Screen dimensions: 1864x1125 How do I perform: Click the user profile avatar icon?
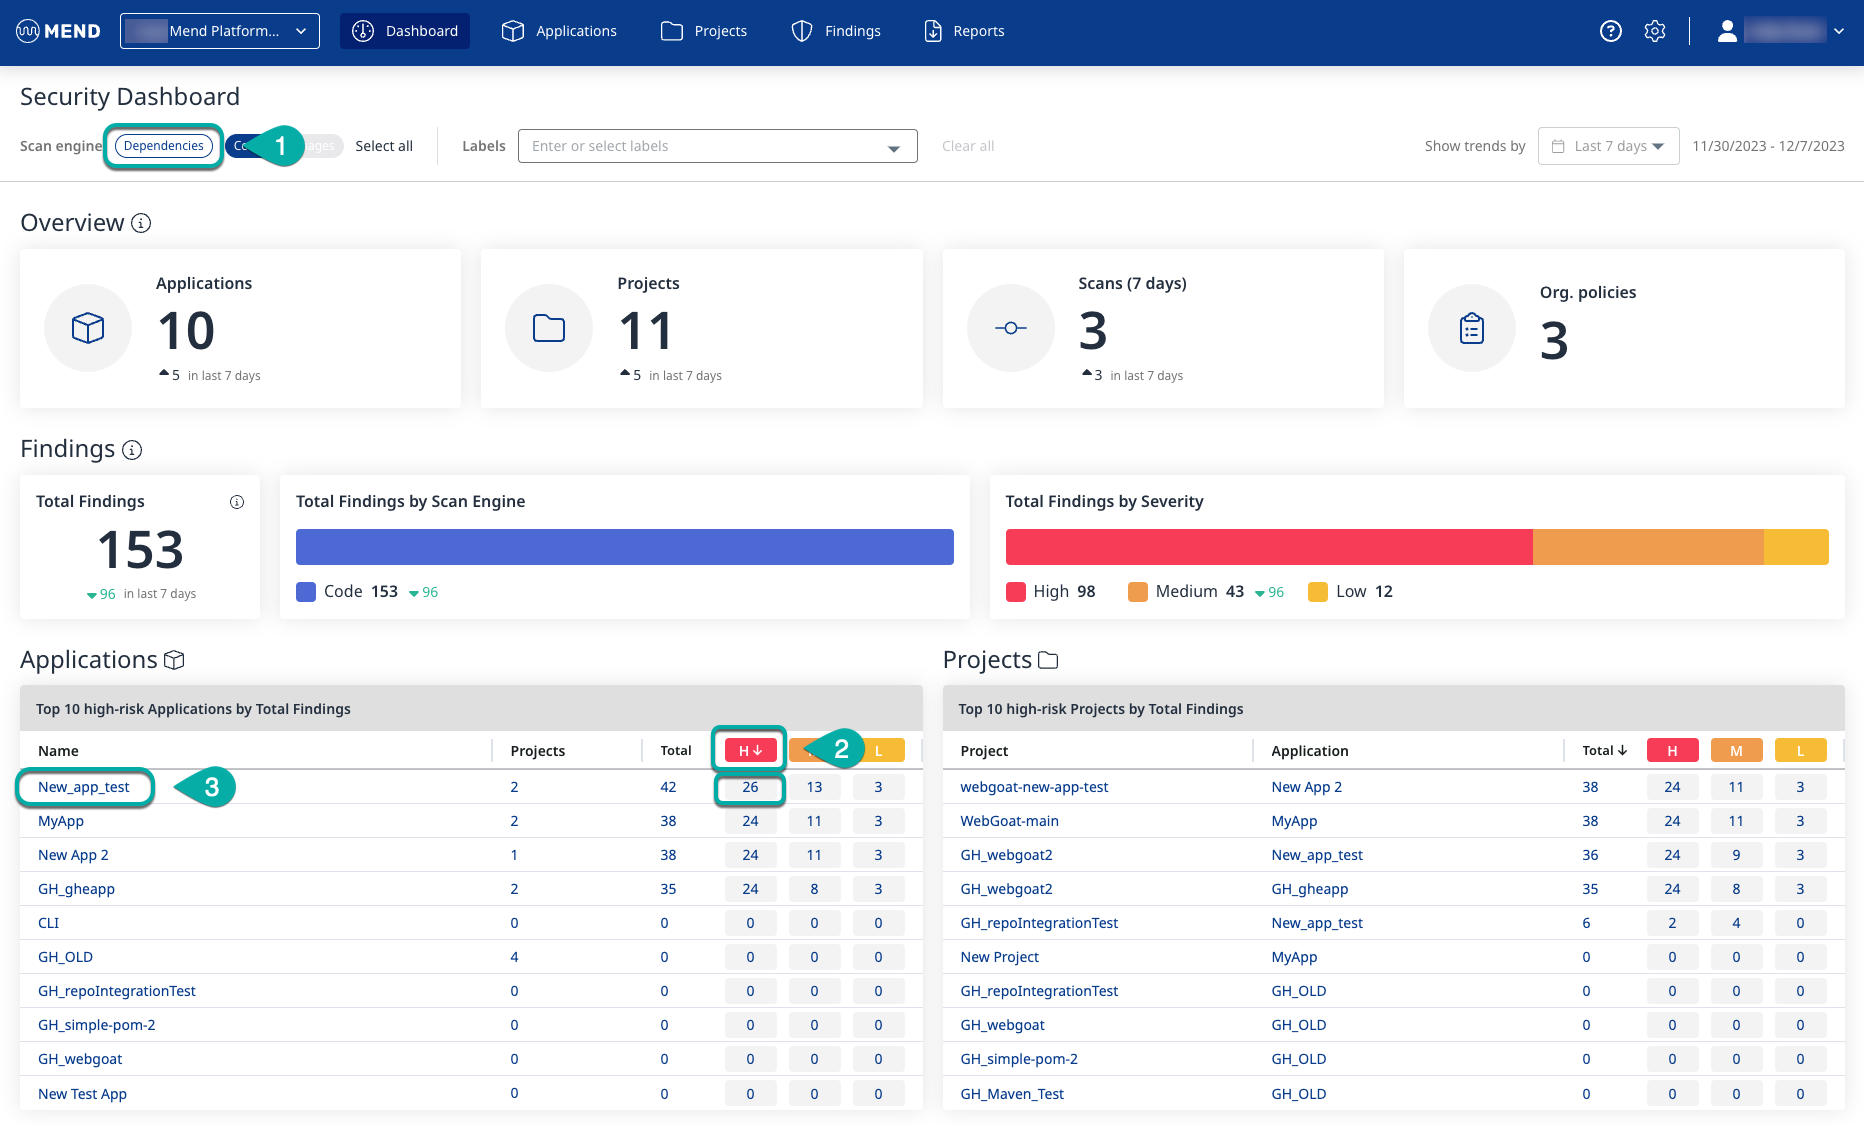(1727, 31)
